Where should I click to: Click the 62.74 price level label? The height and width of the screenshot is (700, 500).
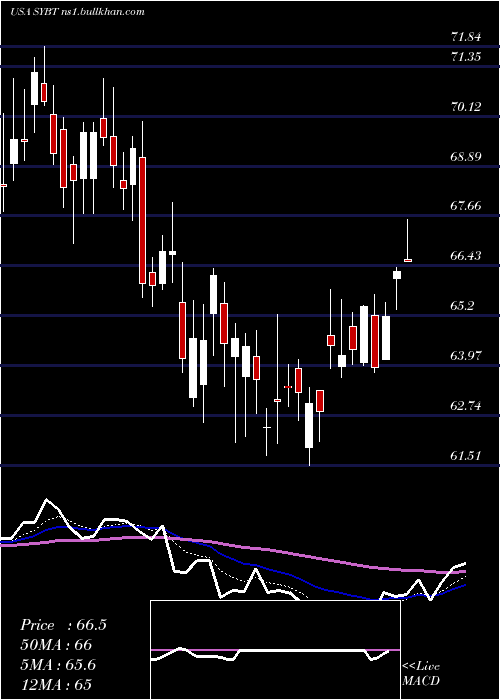coord(467,406)
